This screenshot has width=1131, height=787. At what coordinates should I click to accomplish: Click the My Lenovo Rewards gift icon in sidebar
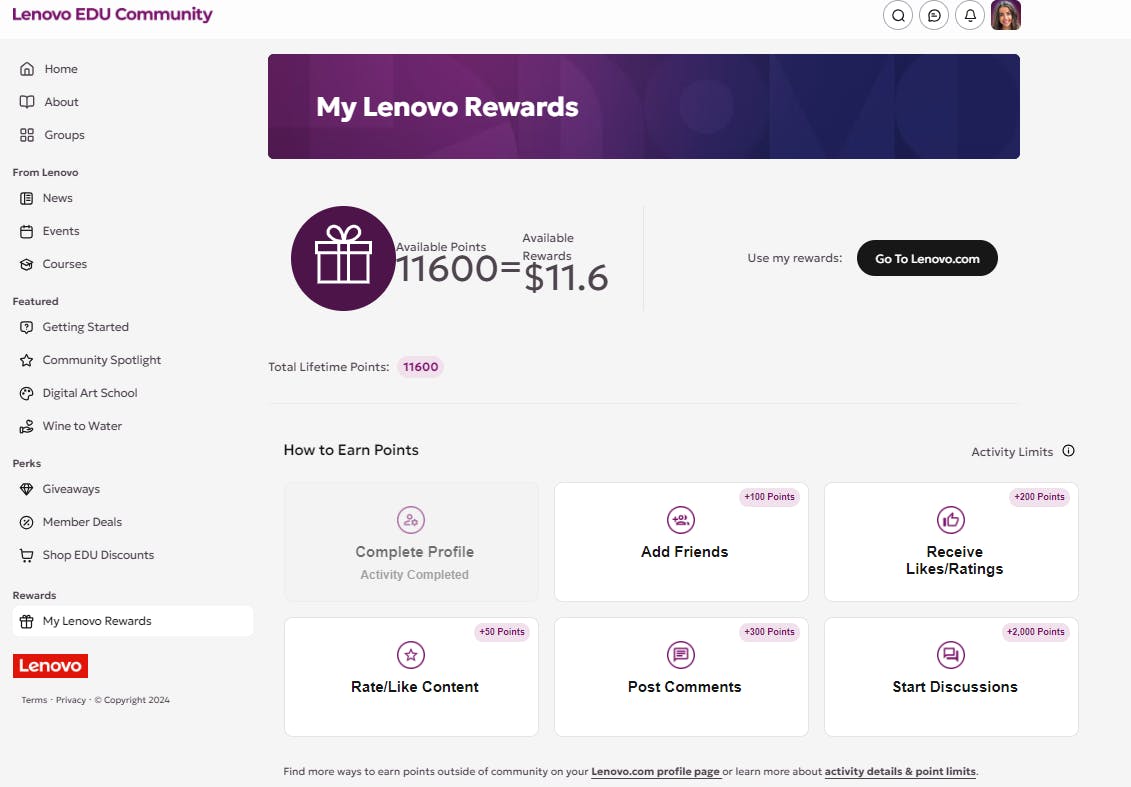tap(27, 621)
